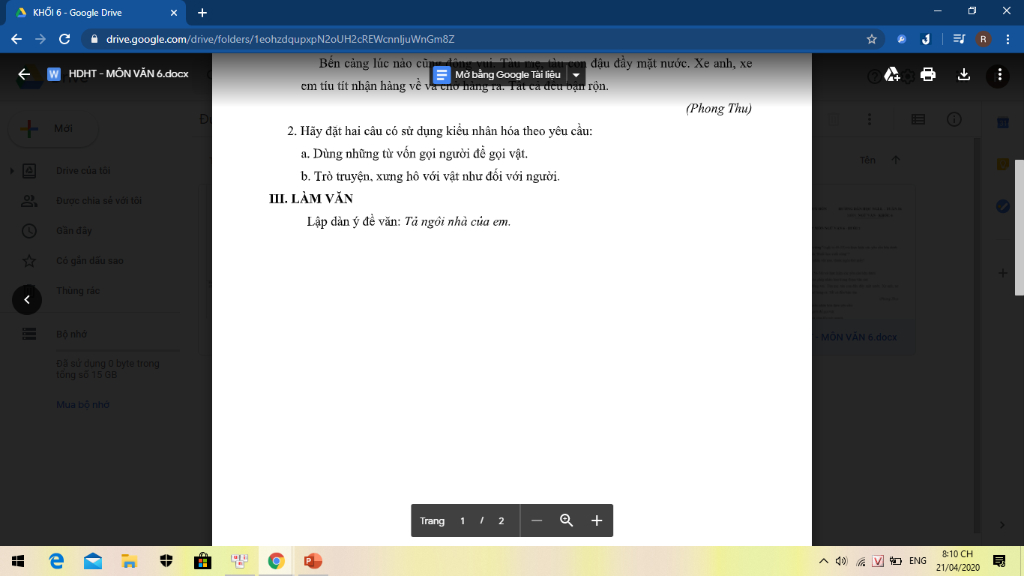This screenshot has width=1024, height=576.
Task: Click Drive folder more options dots
Action: pos(869,120)
